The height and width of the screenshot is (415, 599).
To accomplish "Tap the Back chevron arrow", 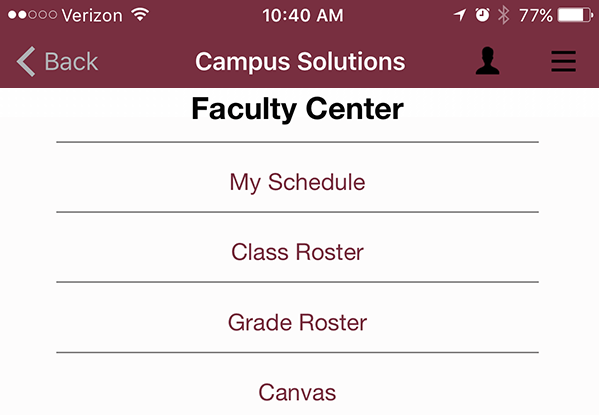I will coord(26,62).
